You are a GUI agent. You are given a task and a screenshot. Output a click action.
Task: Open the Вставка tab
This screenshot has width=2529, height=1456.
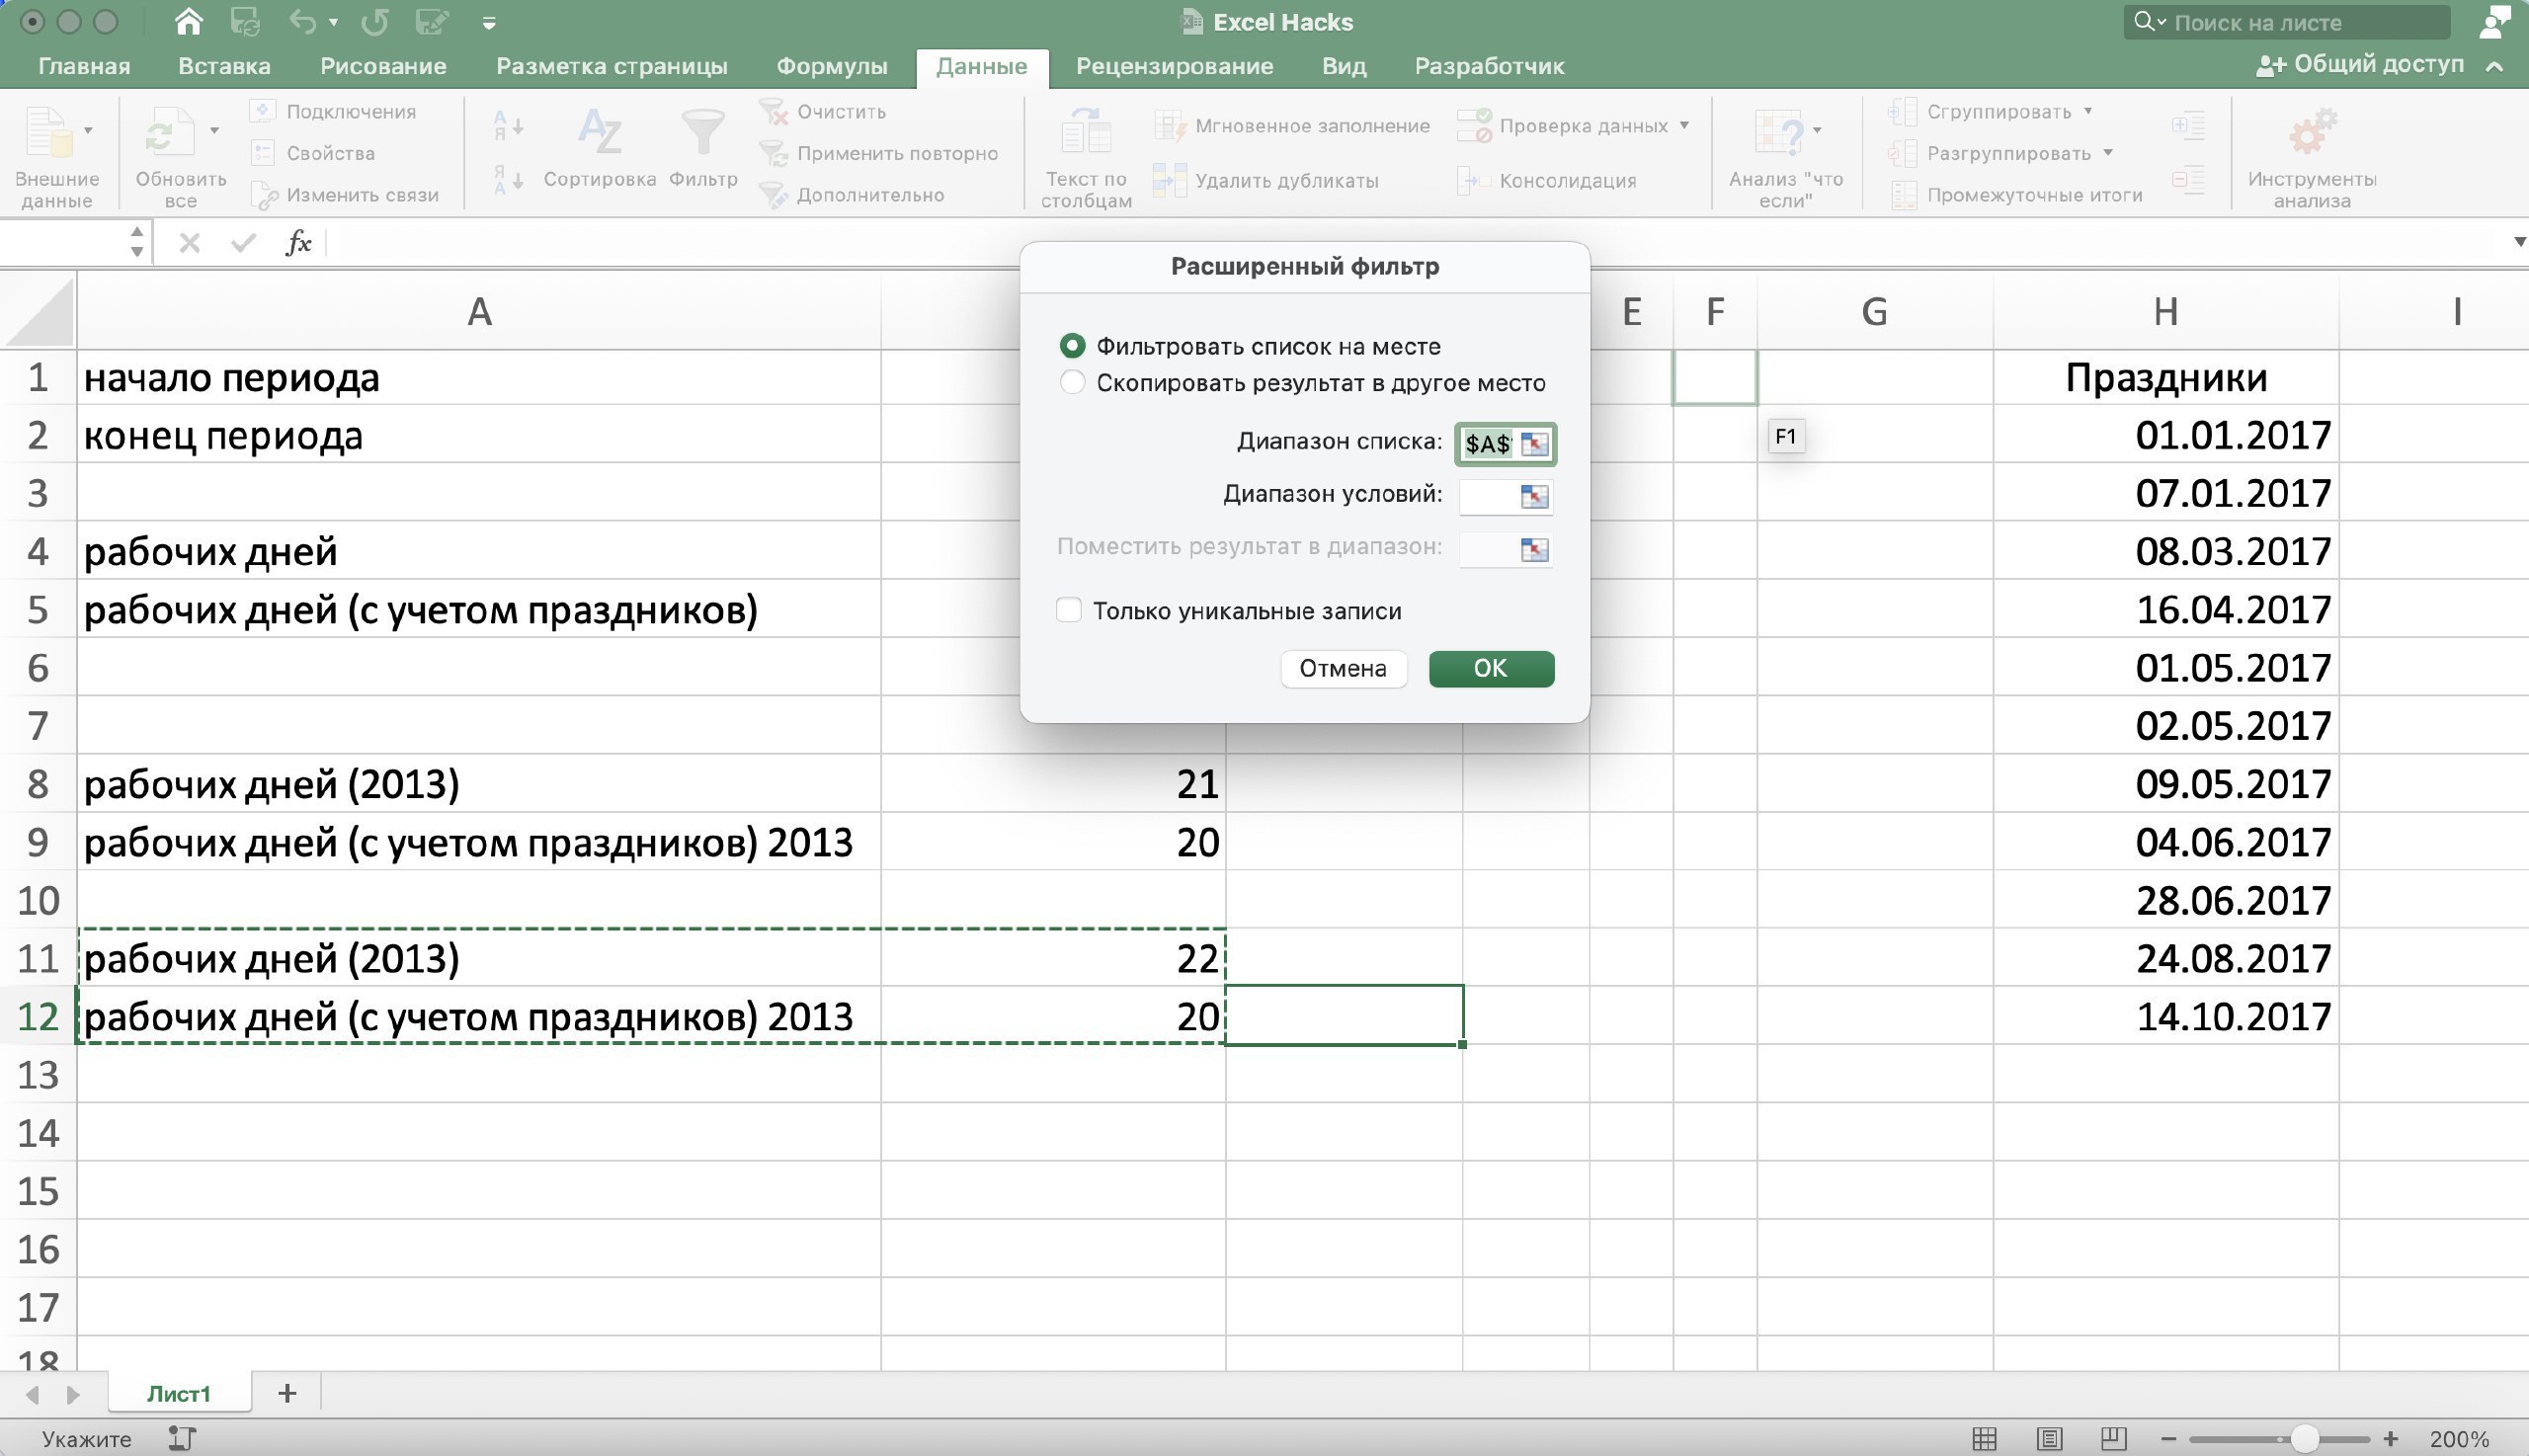[224, 66]
